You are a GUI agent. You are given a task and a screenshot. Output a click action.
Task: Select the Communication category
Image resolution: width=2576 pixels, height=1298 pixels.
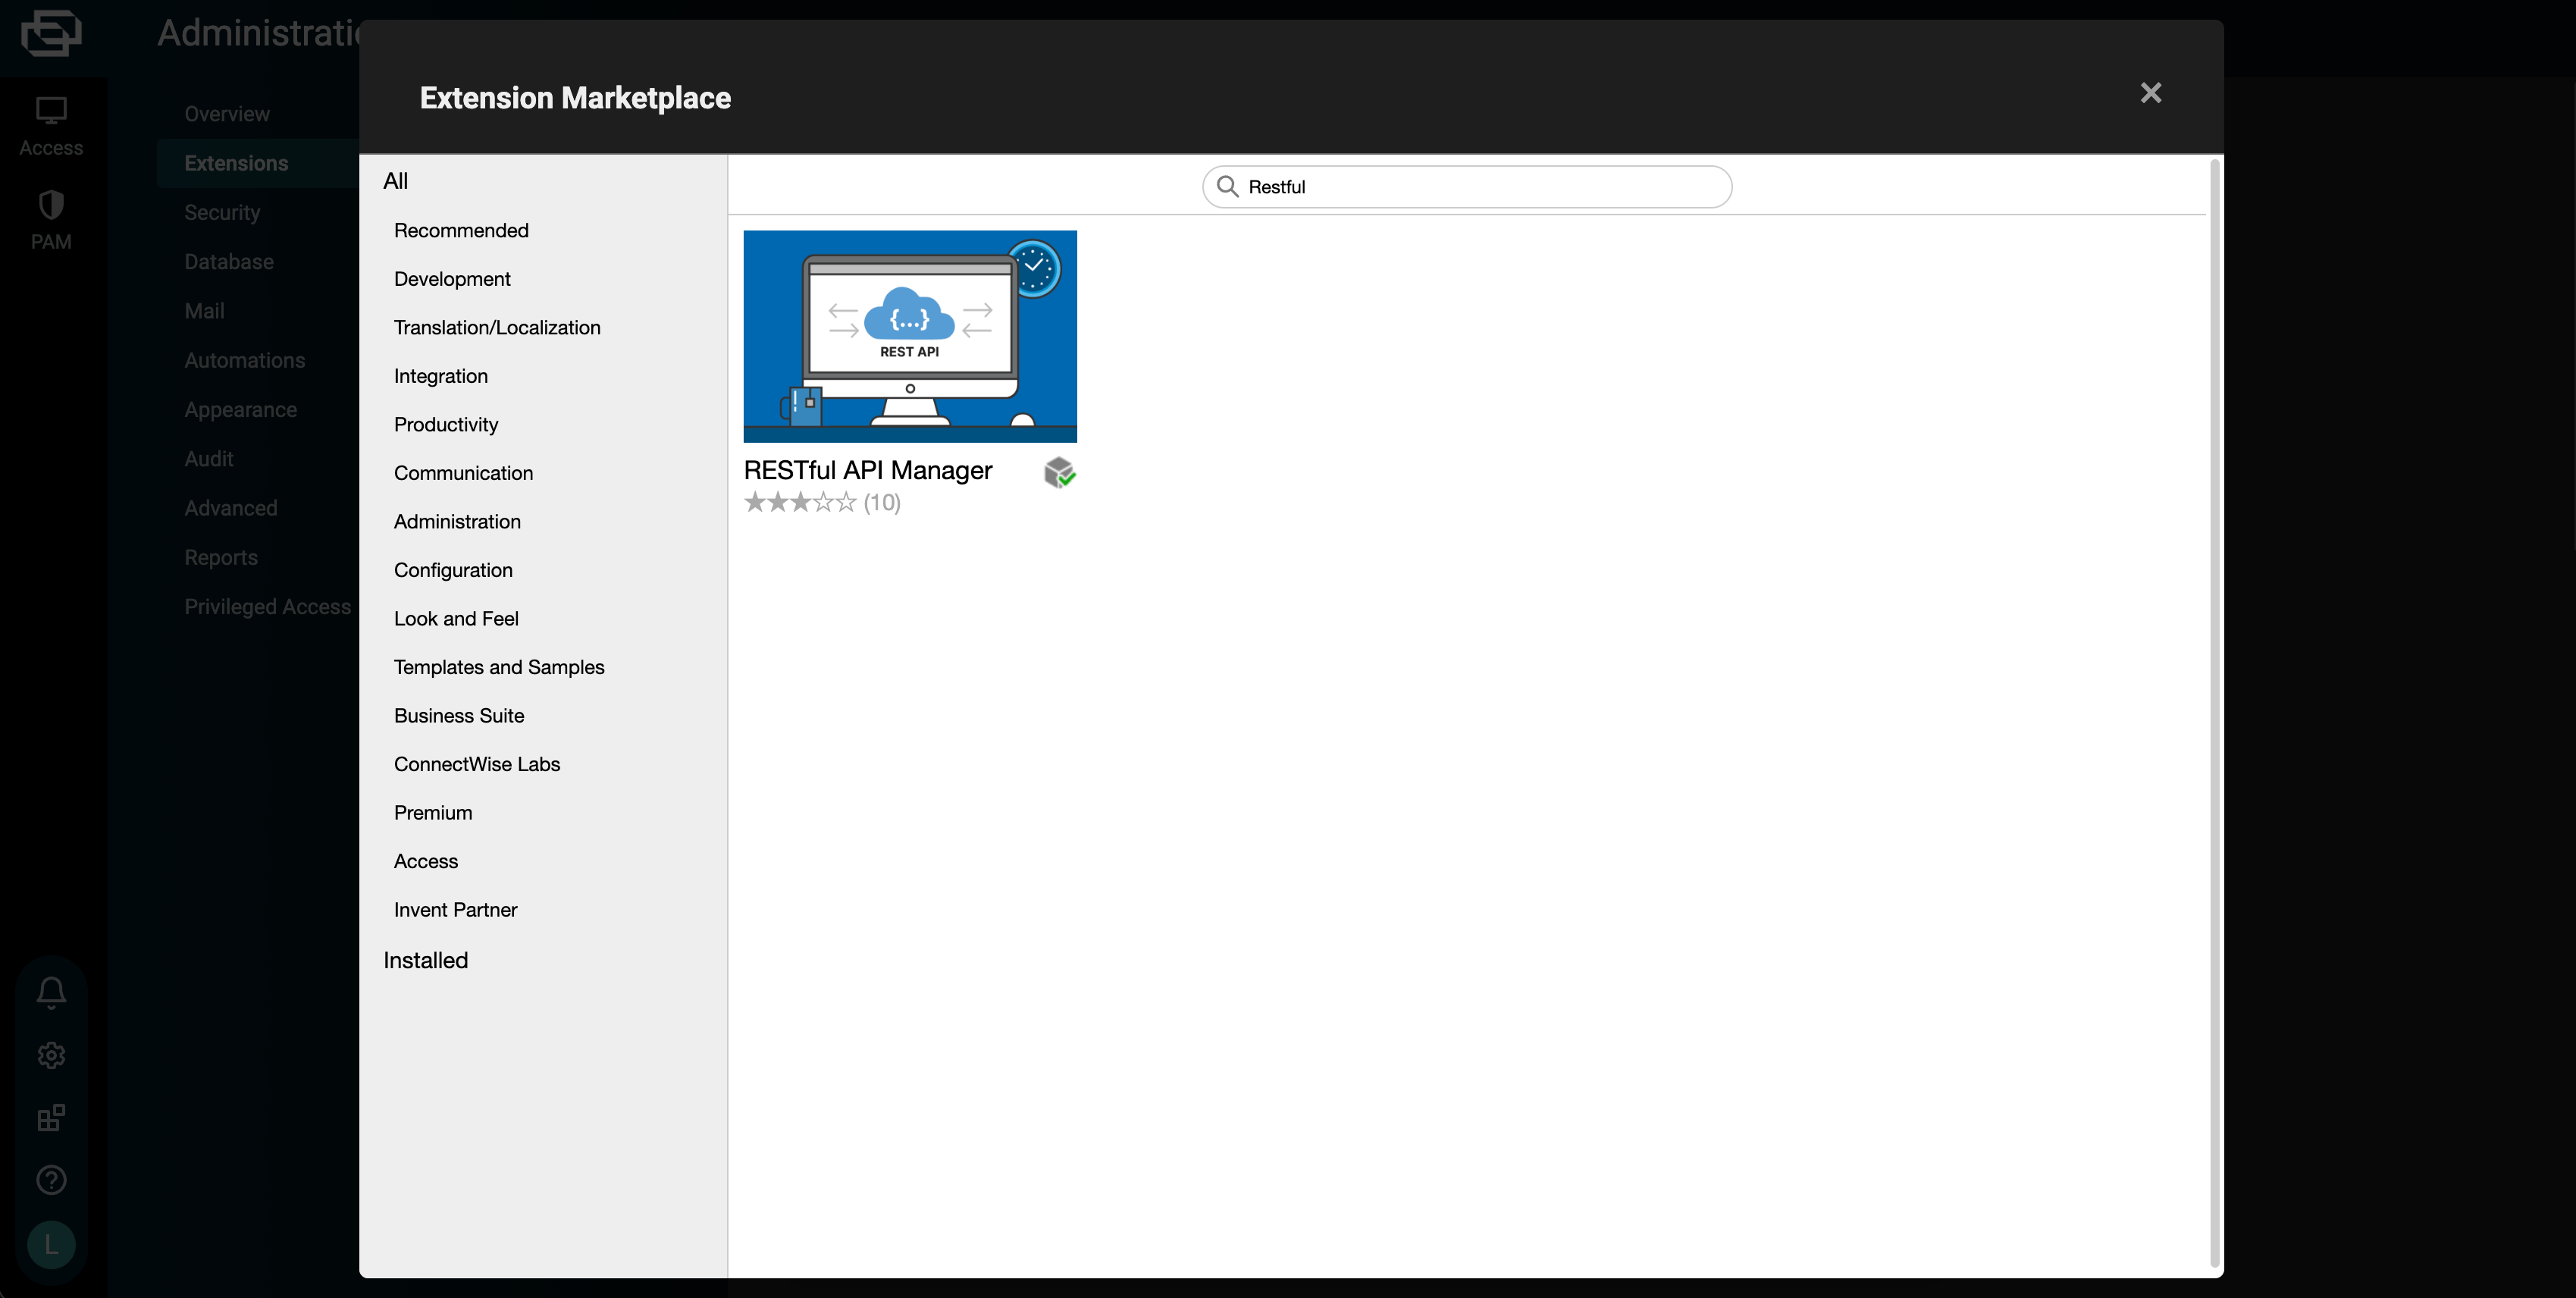tap(463, 473)
